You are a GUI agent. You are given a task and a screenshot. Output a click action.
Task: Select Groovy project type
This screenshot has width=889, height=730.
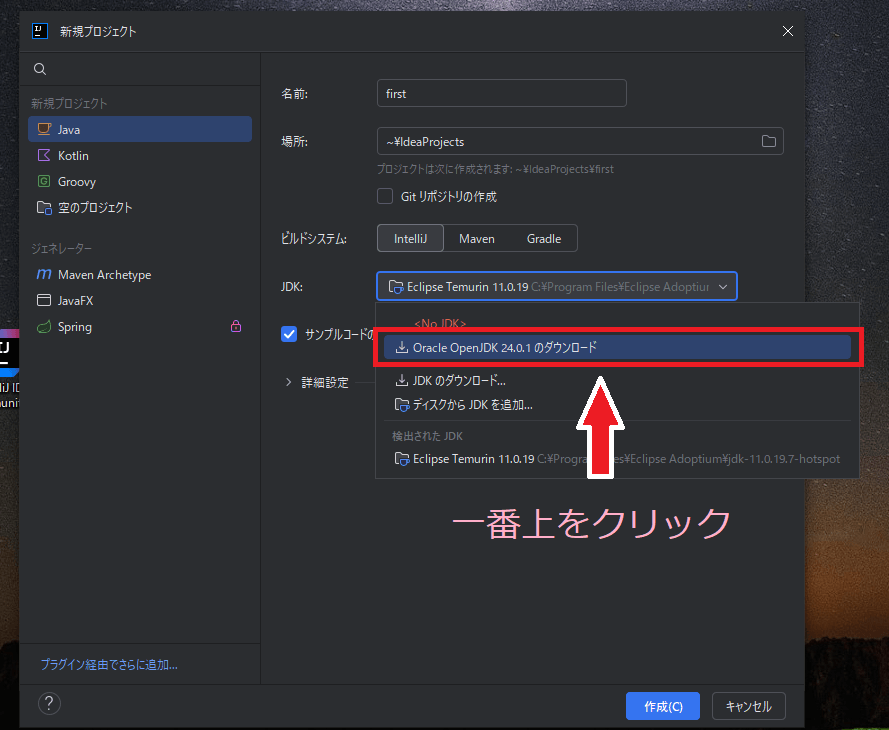pyautogui.click(x=140, y=181)
